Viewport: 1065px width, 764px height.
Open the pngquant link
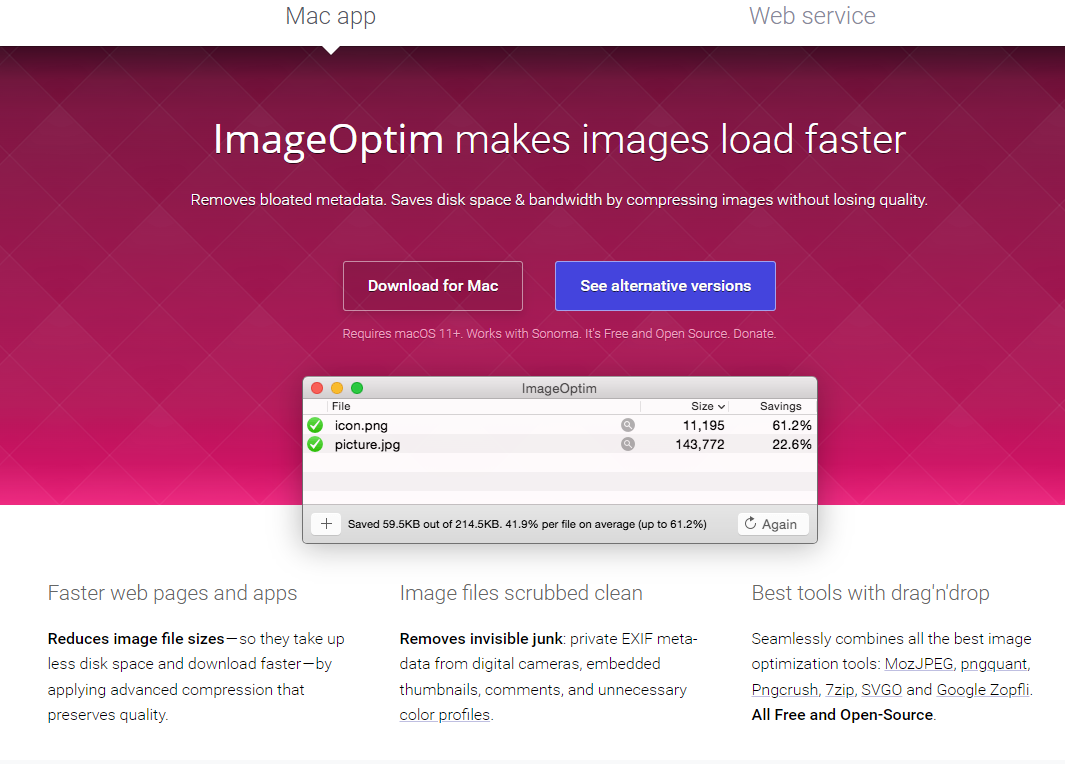coord(994,664)
